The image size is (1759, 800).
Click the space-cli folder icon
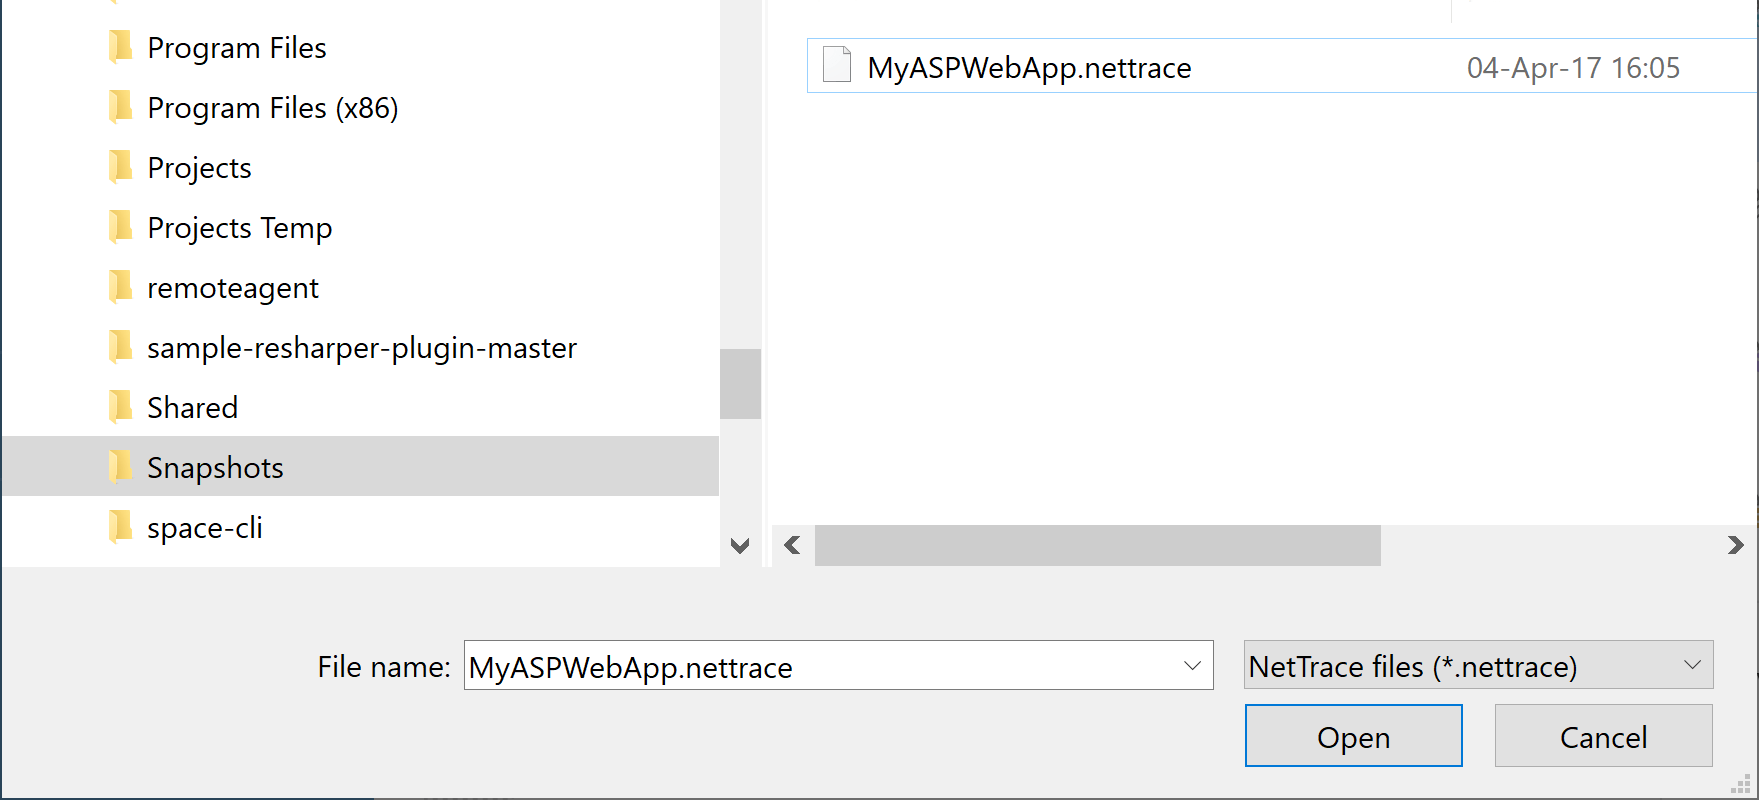point(120,527)
